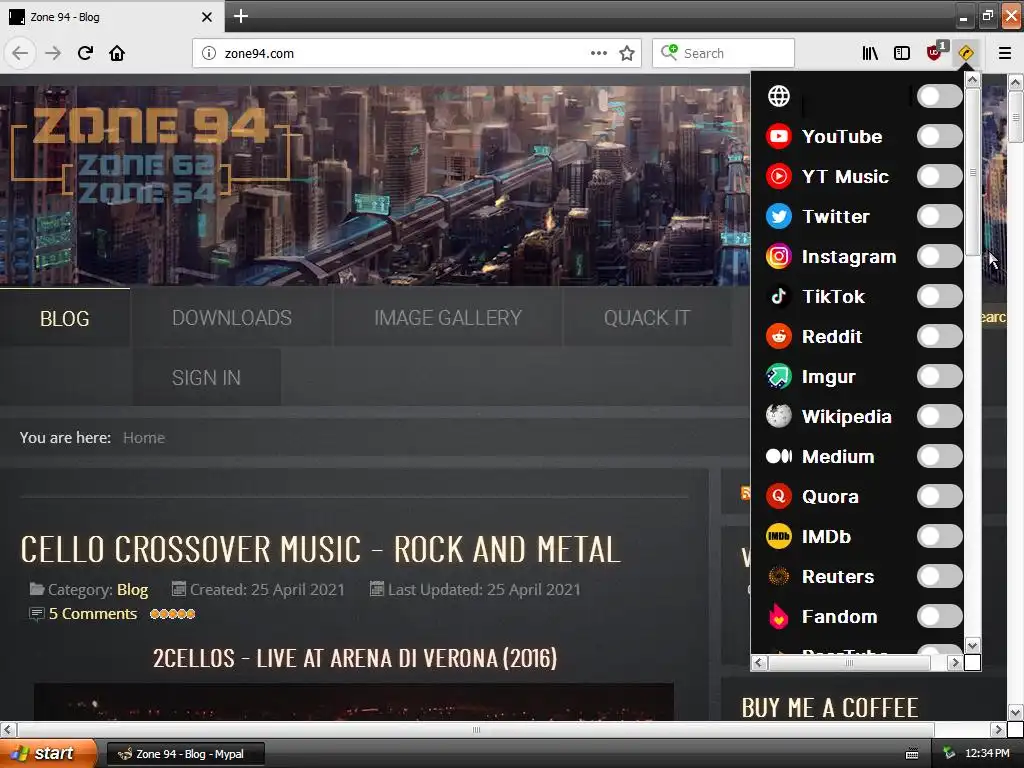The height and width of the screenshot is (768, 1024).
Task: Select the Zone 94 - Blog - Mypal taskbar item
Action: (185, 754)
